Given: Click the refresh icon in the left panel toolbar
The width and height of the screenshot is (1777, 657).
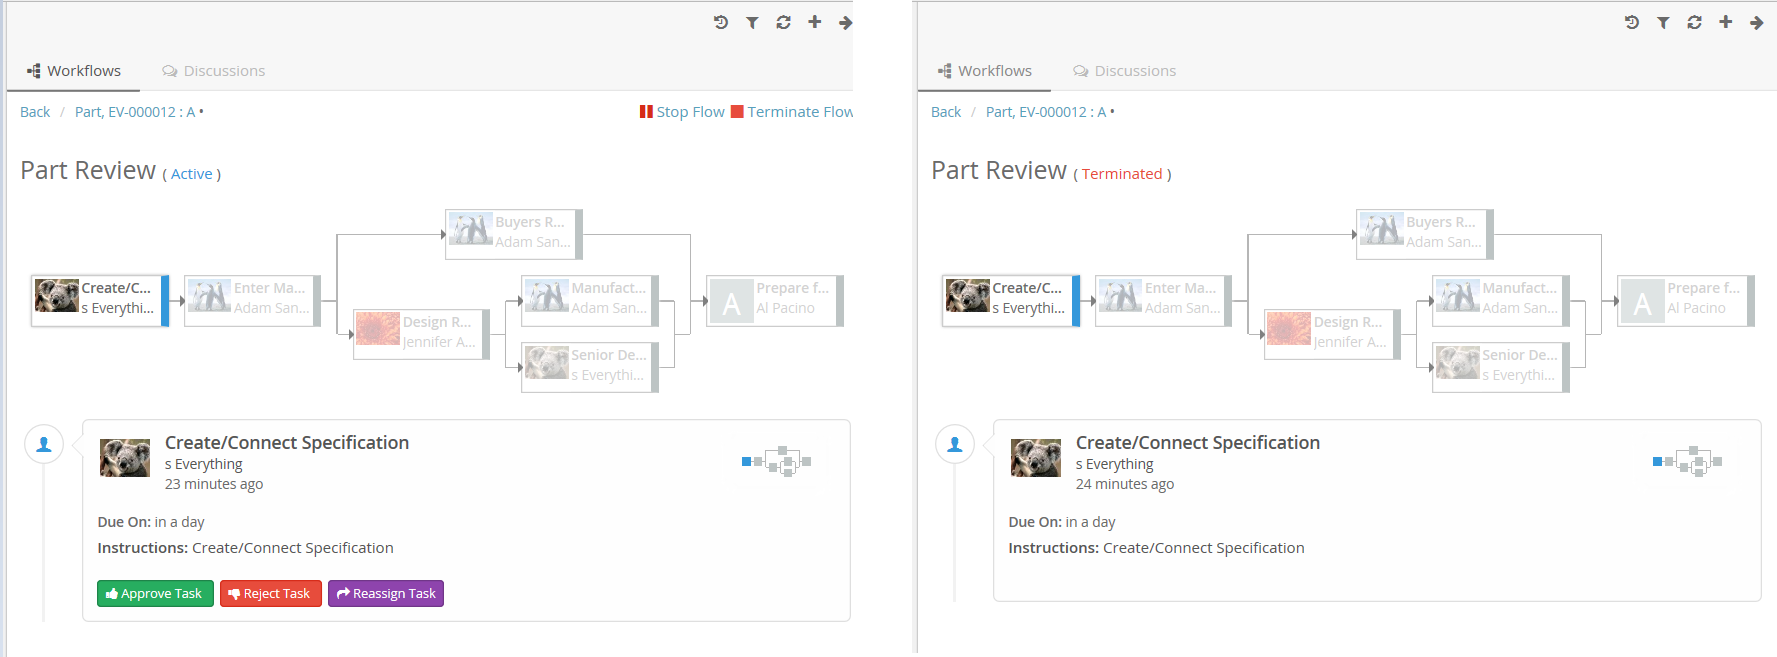Looking at the screenshot, I should (x=783, y=22).
